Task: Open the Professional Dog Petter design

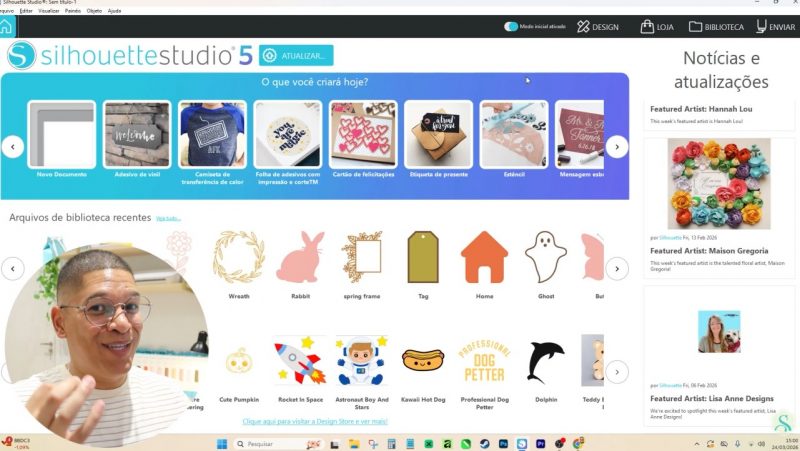Action: pos(484,361)
